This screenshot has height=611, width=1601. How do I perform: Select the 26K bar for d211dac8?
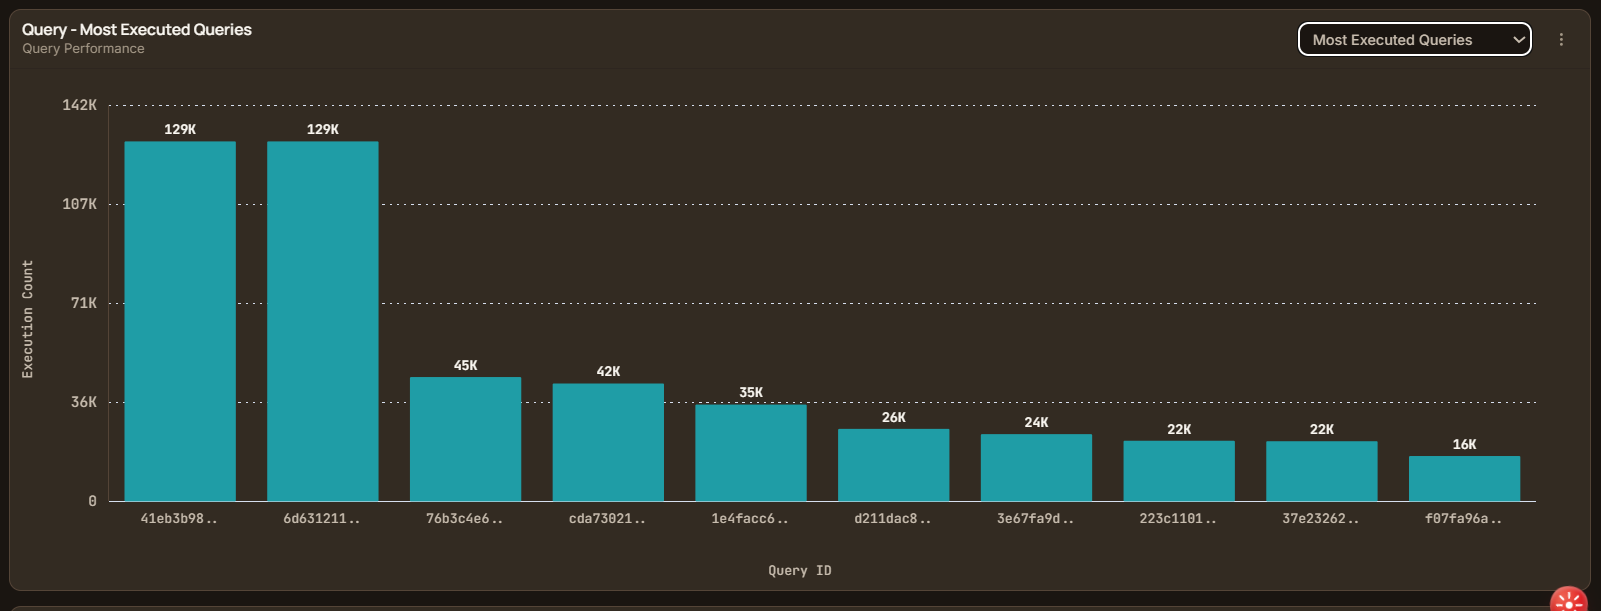point(894,465)
